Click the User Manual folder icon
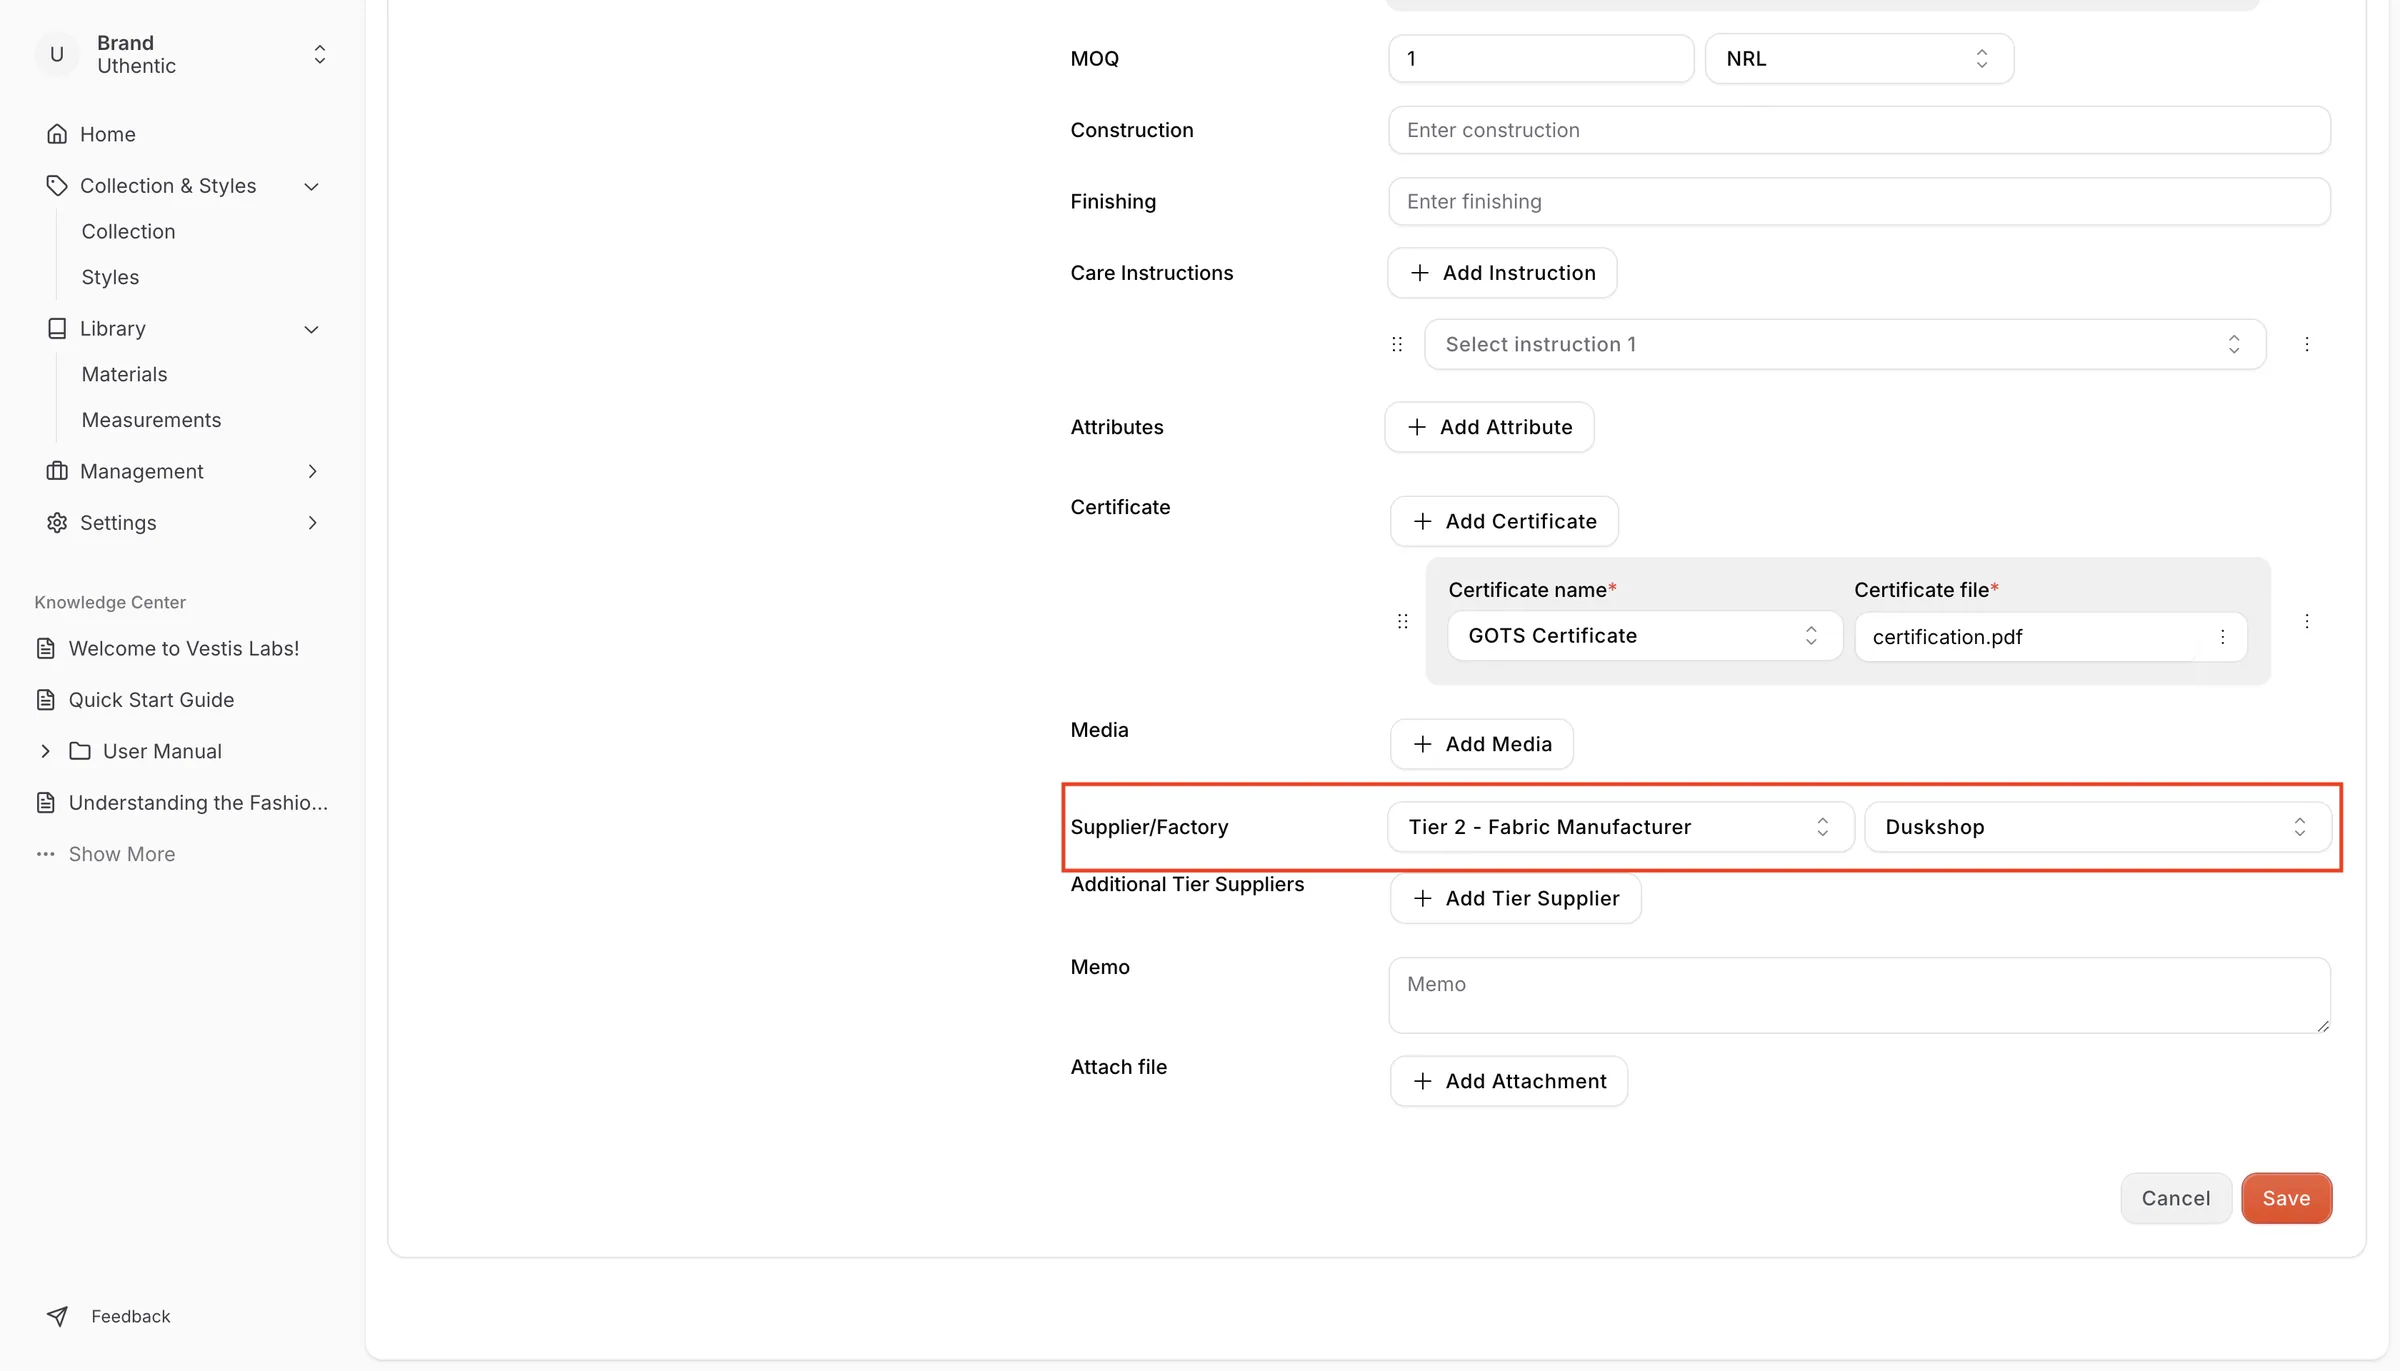This screenshot has width=2400, height=1371. [x=80, y=751]
